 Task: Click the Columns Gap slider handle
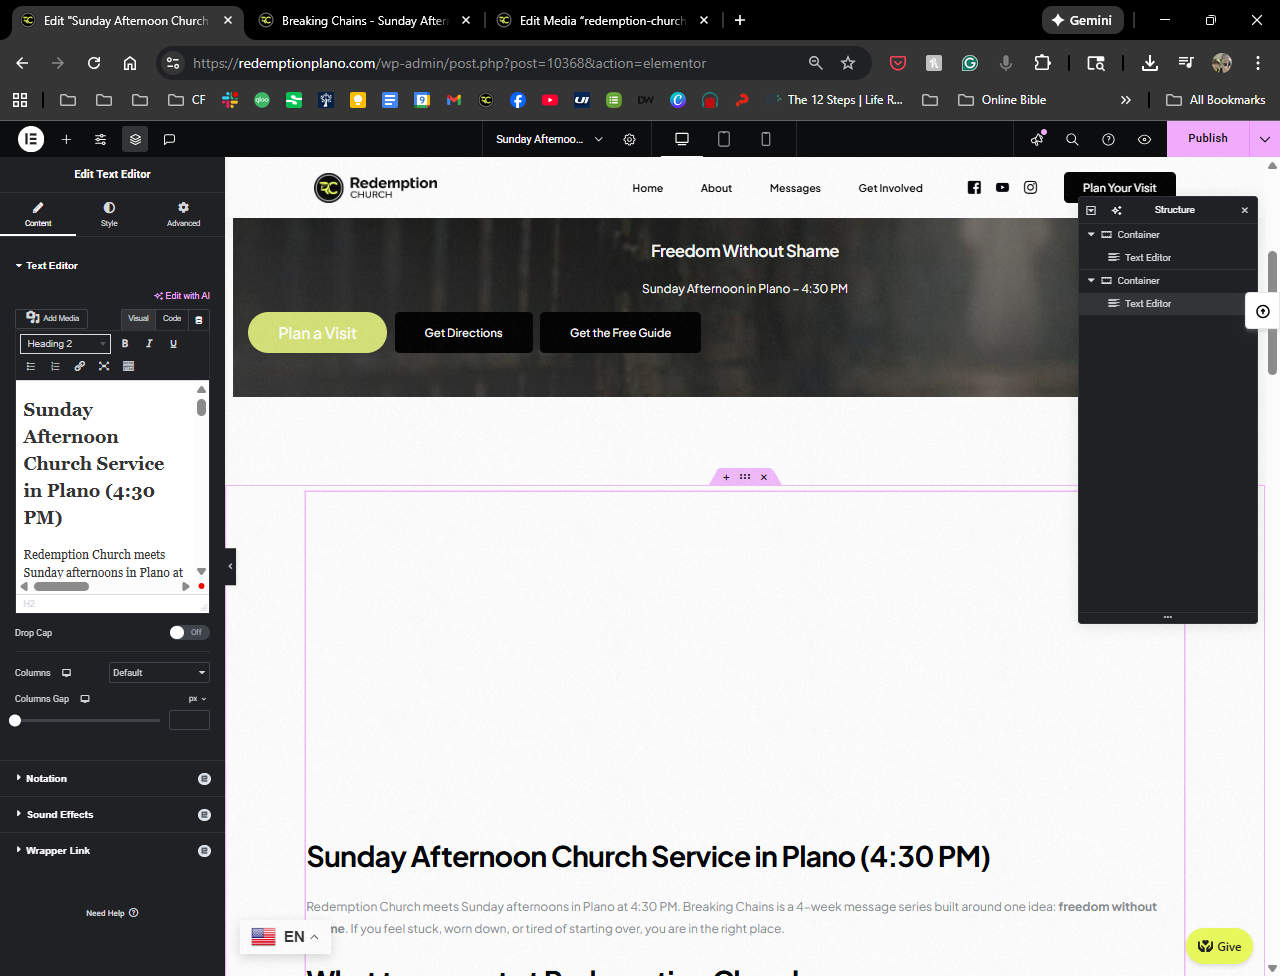(x=15, y=720)
